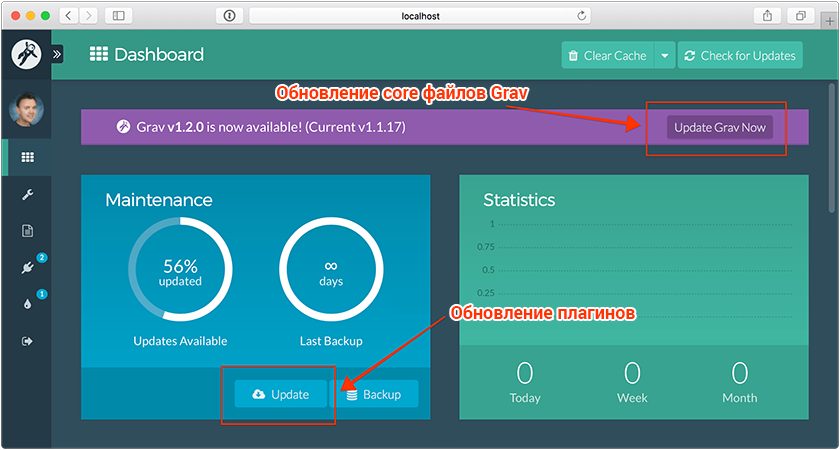840x450 pixels.
Task: Open Themes droplet icon in sidebar
Action: click(27, 304)
